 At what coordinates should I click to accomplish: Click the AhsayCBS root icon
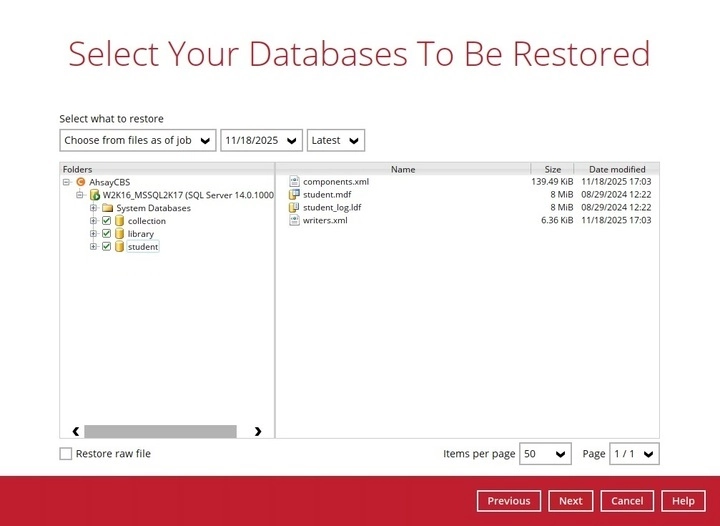click(81, 182)
